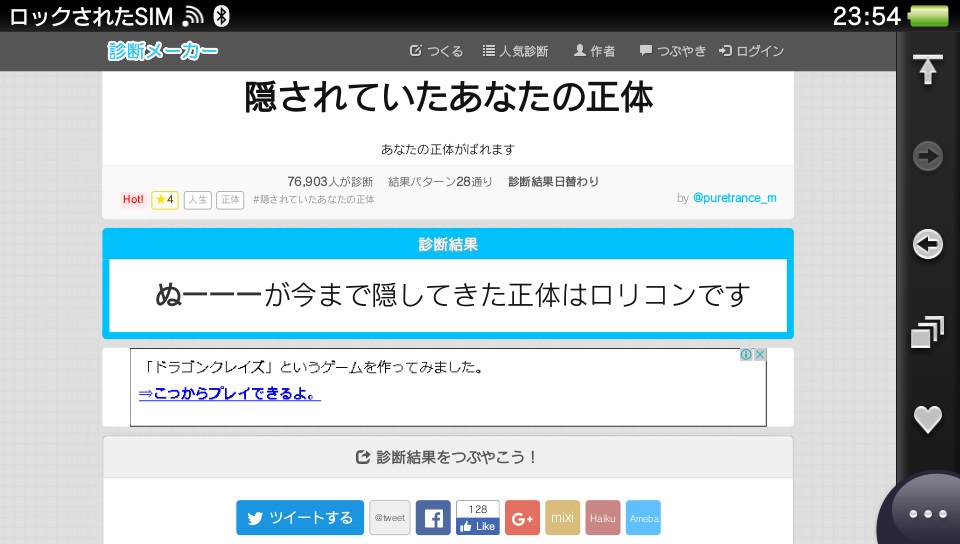Screen dimensions: 960x544
Task: Tap the heart bookmark icon
Action: coord(928,420)
